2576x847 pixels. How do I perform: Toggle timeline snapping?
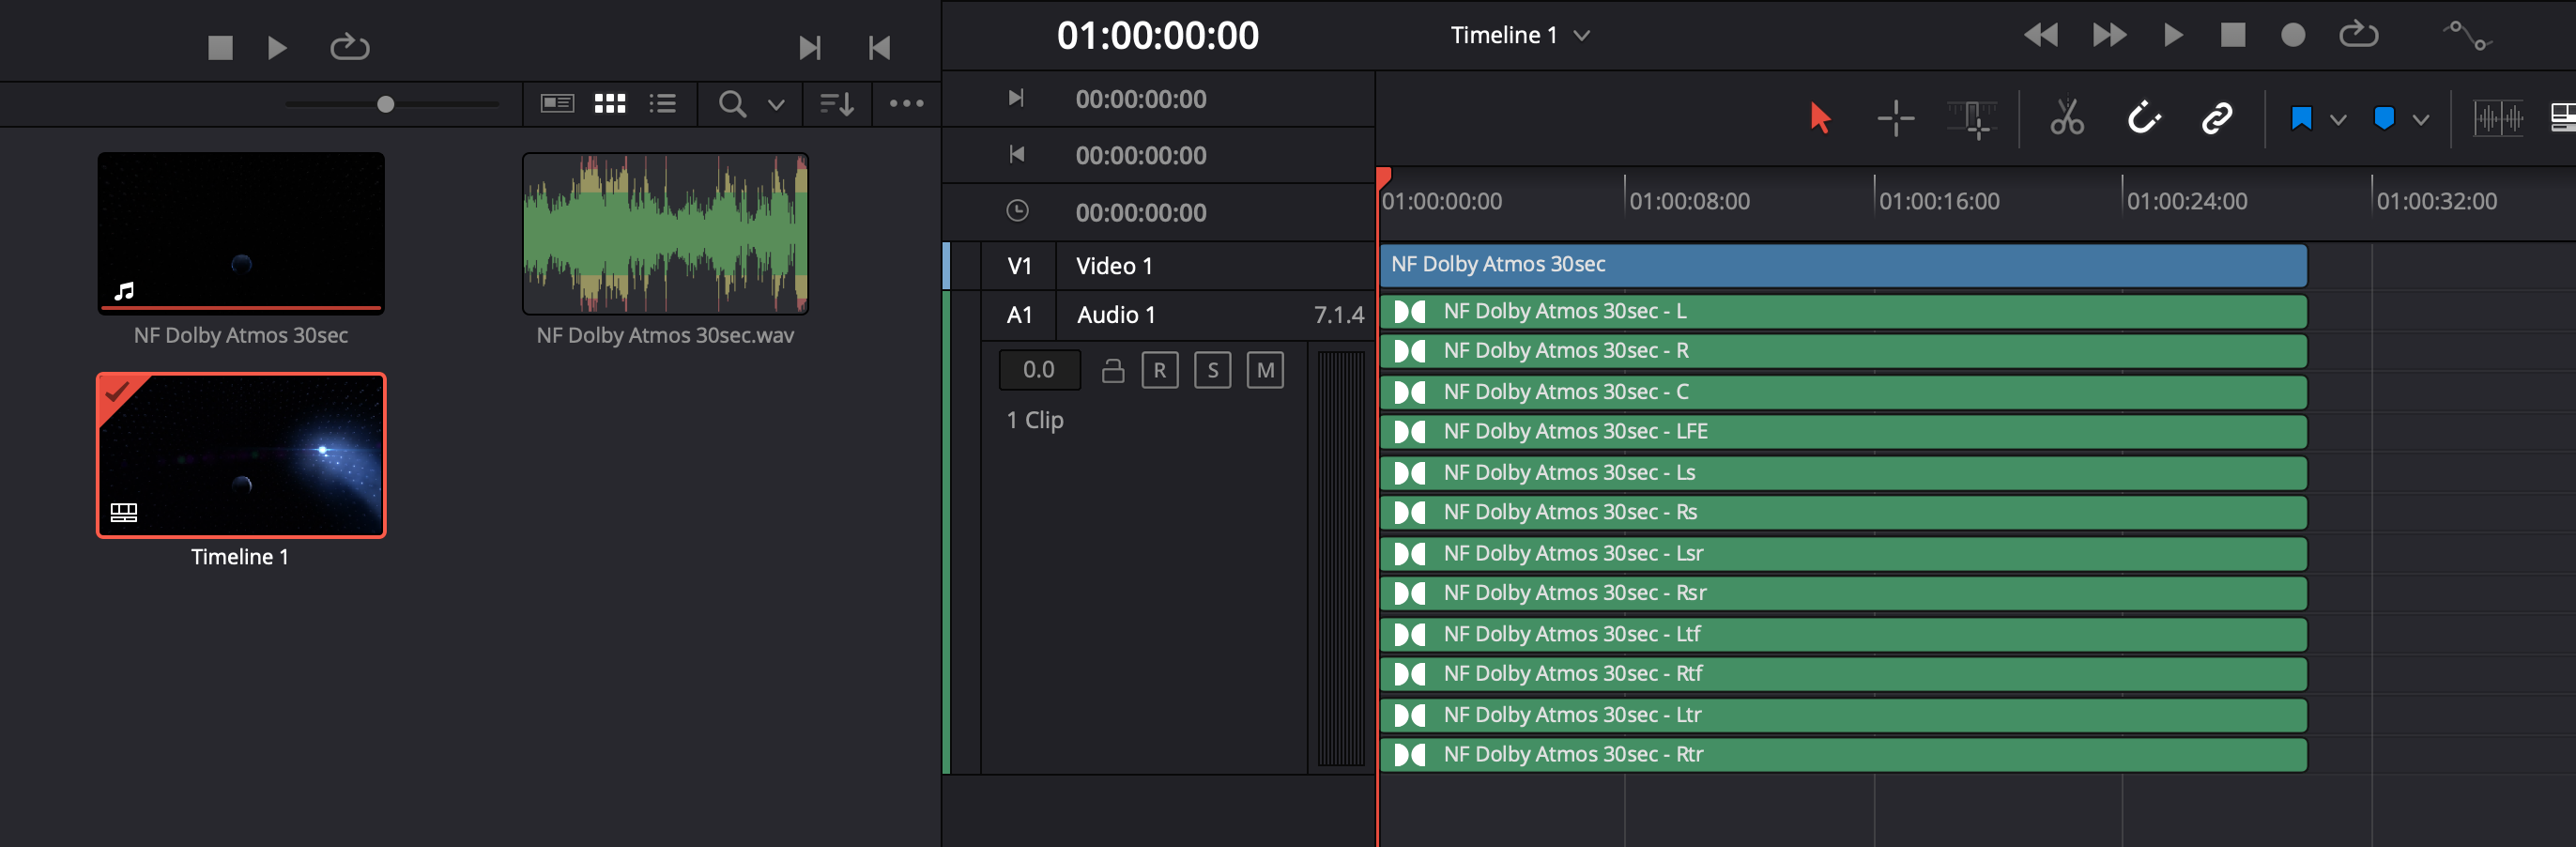(x=2143, y=118)
